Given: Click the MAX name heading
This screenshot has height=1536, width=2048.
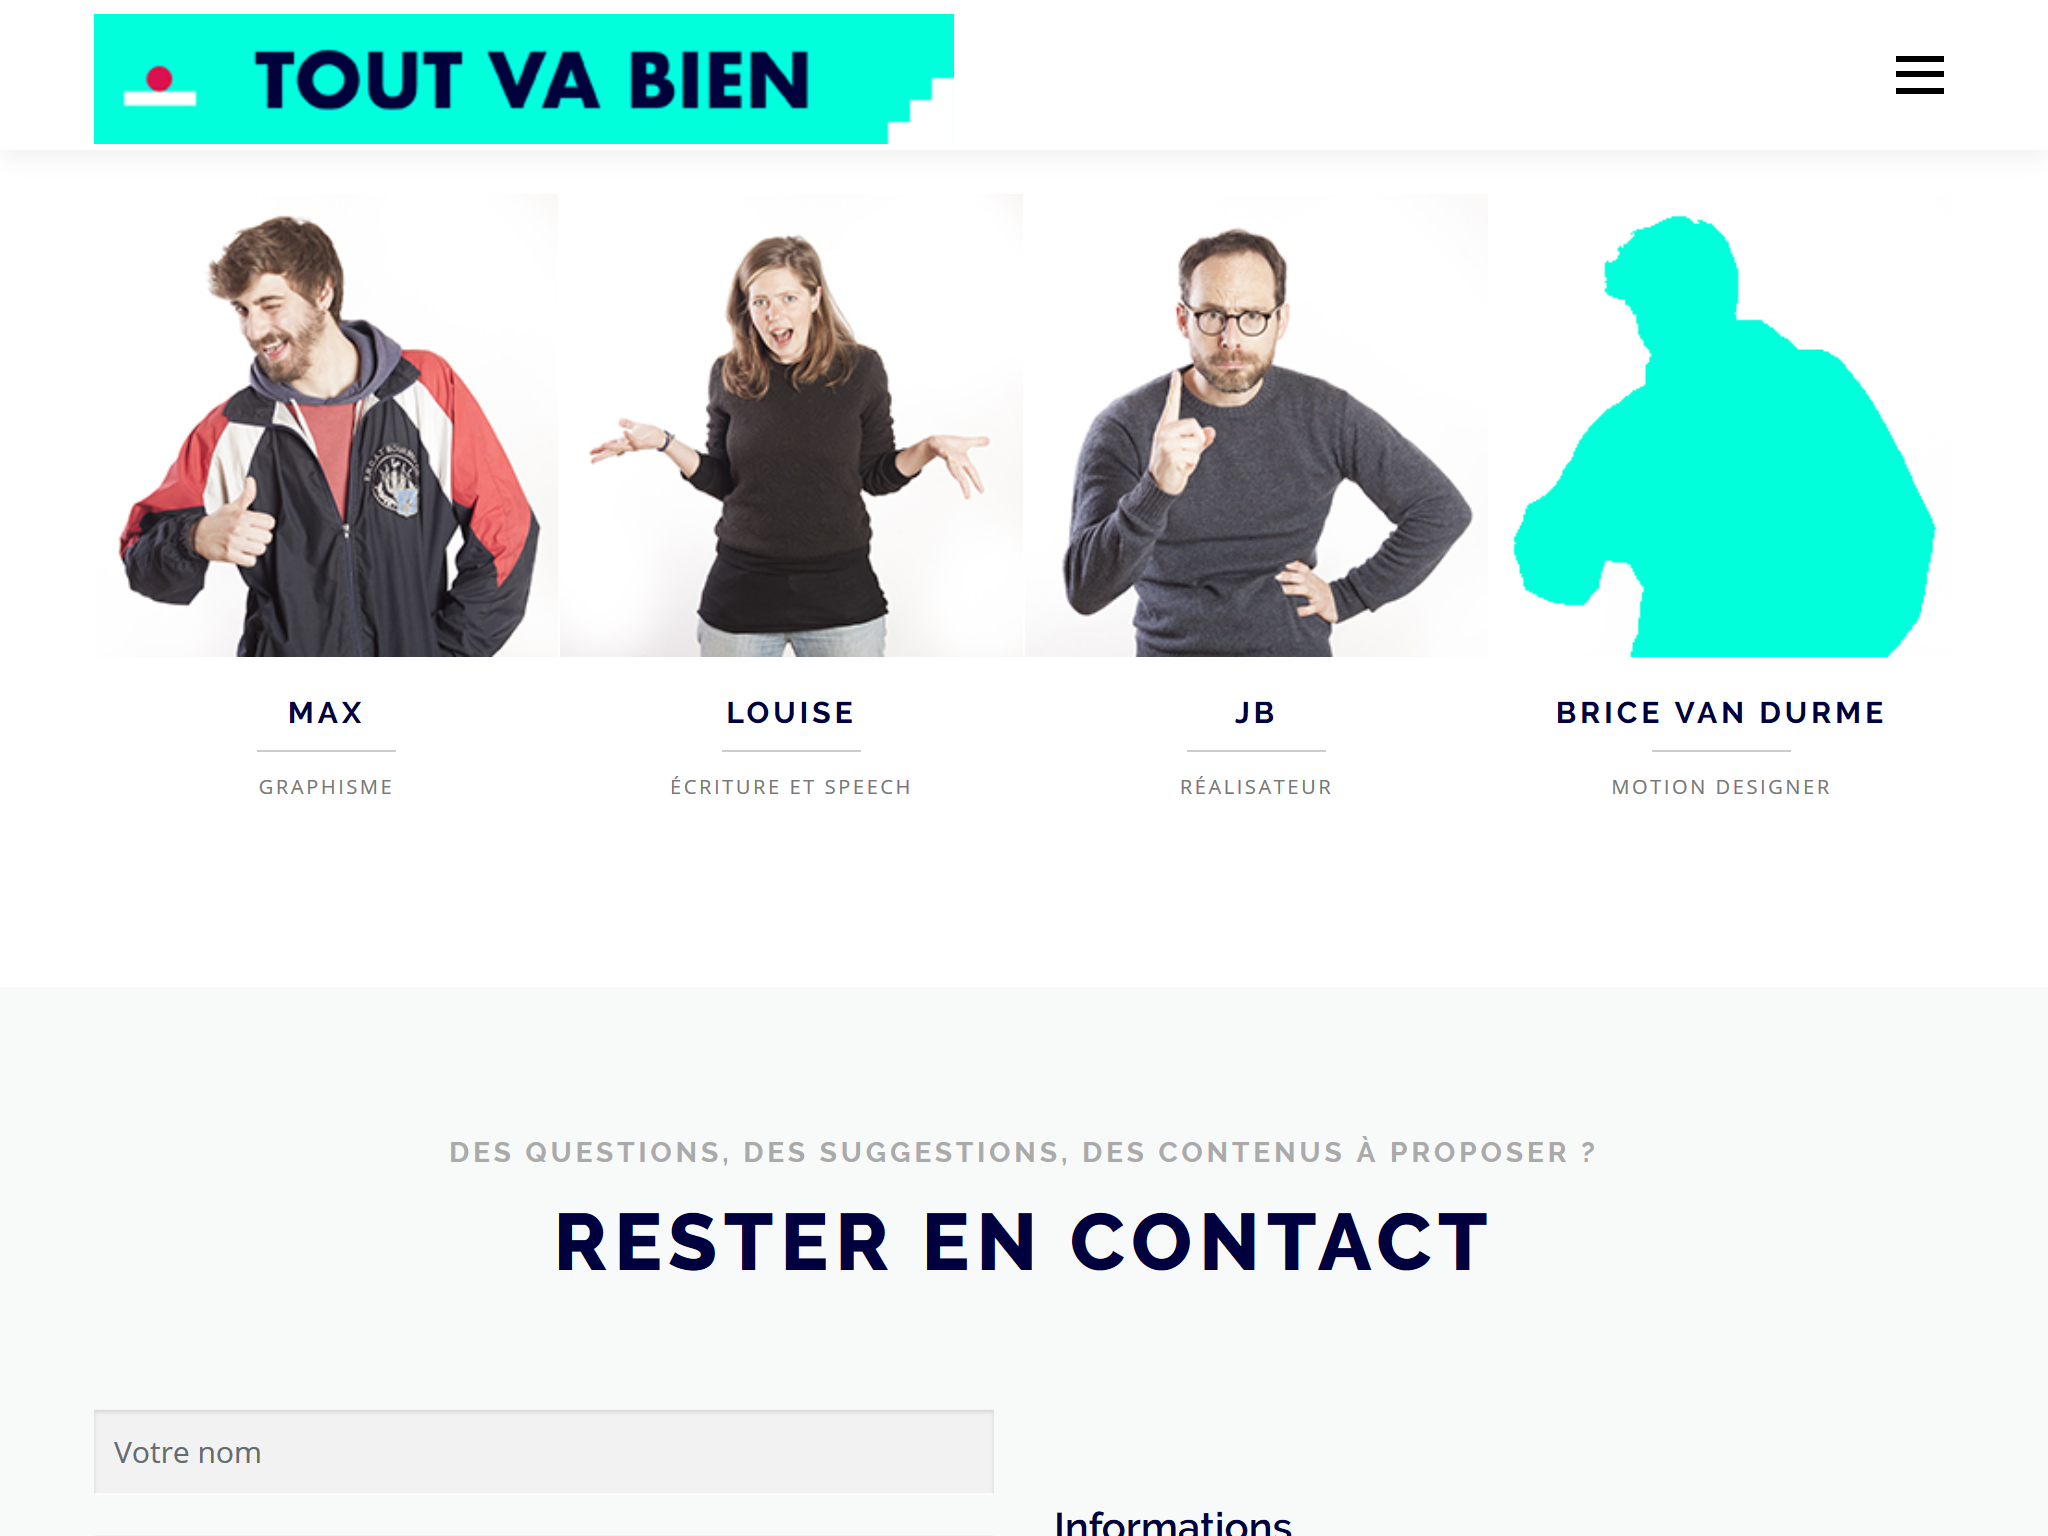Looking at the screenshot, I should [x=326, y=713].
